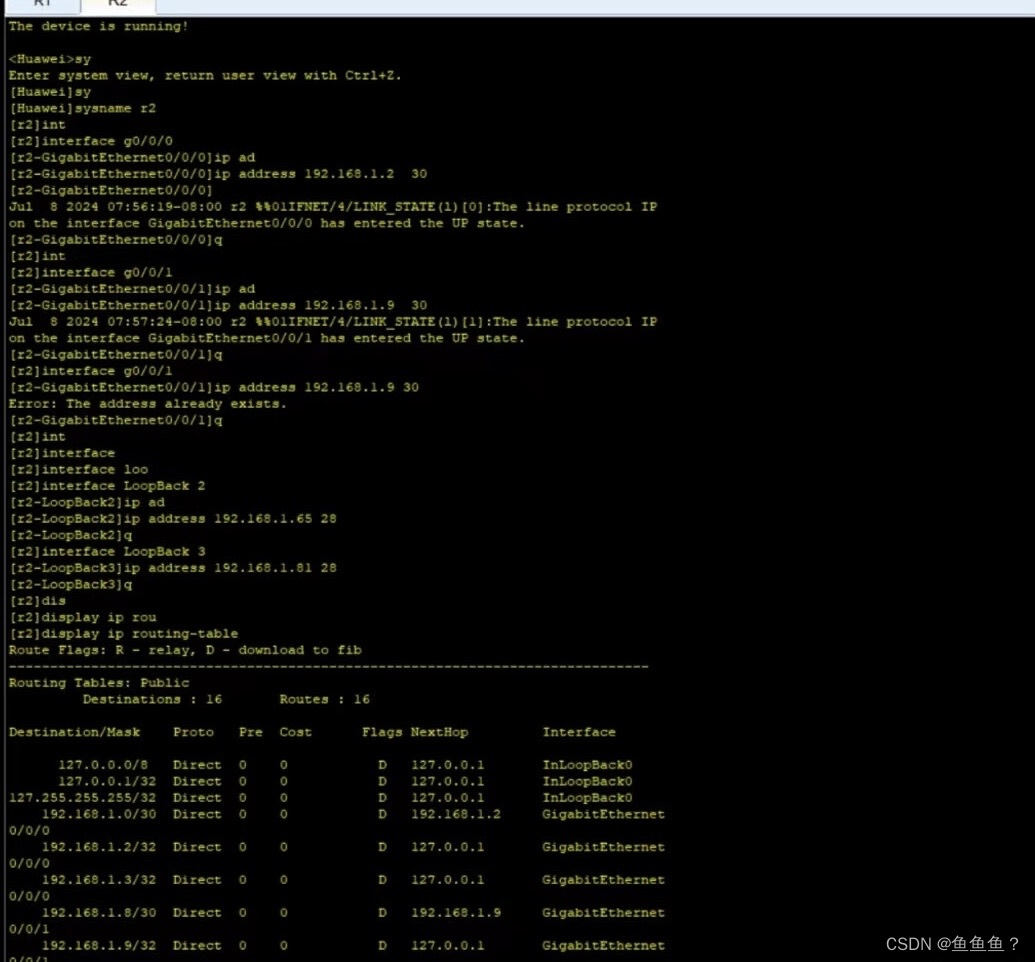Click destination '127.0.0.0/8' in routing table
Screen dimensions: 1035x962
(103, 765)
